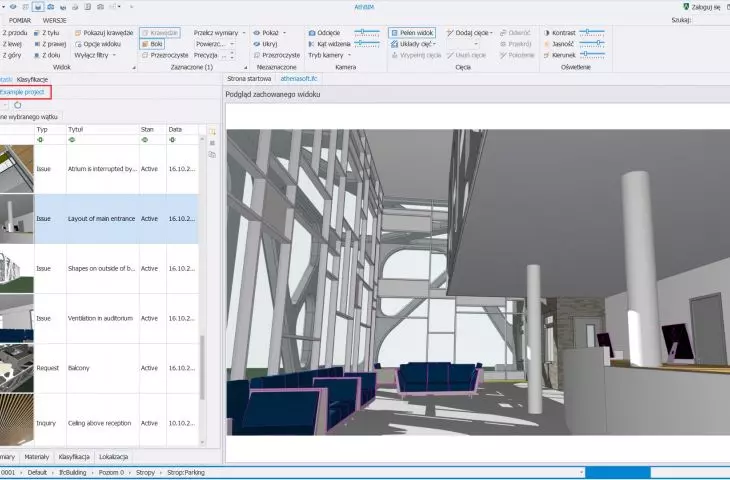Toggle Przezroczyste in Niezaznaczone group

click(x=277, y=55)
